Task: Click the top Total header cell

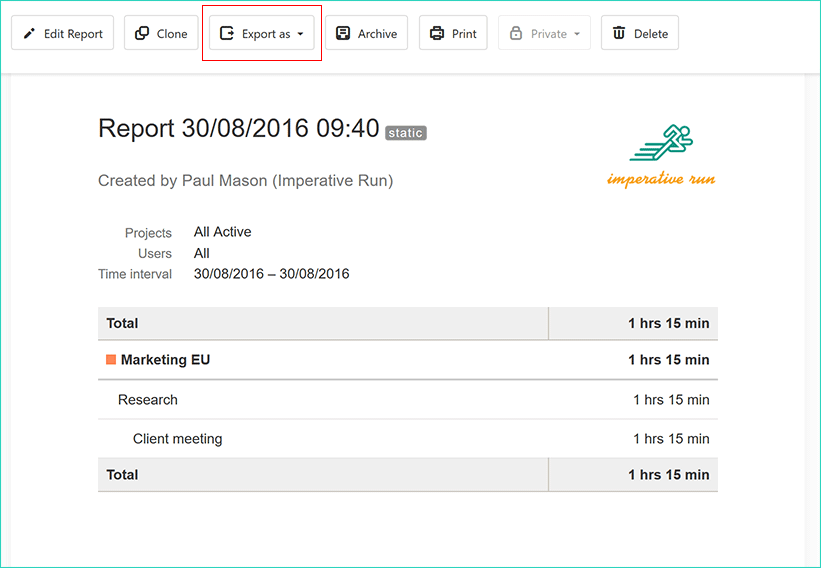Action: click(x=323, y=323)
